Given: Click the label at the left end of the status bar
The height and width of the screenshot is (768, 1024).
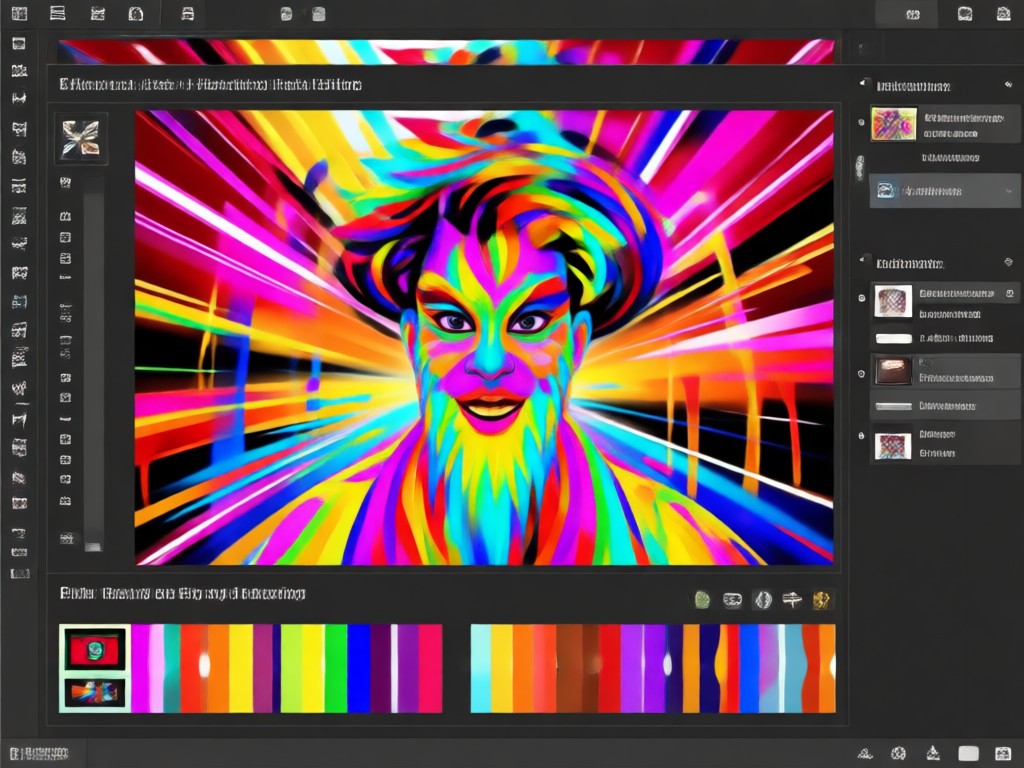Looking at the screenshot, I should coord(39,754).
